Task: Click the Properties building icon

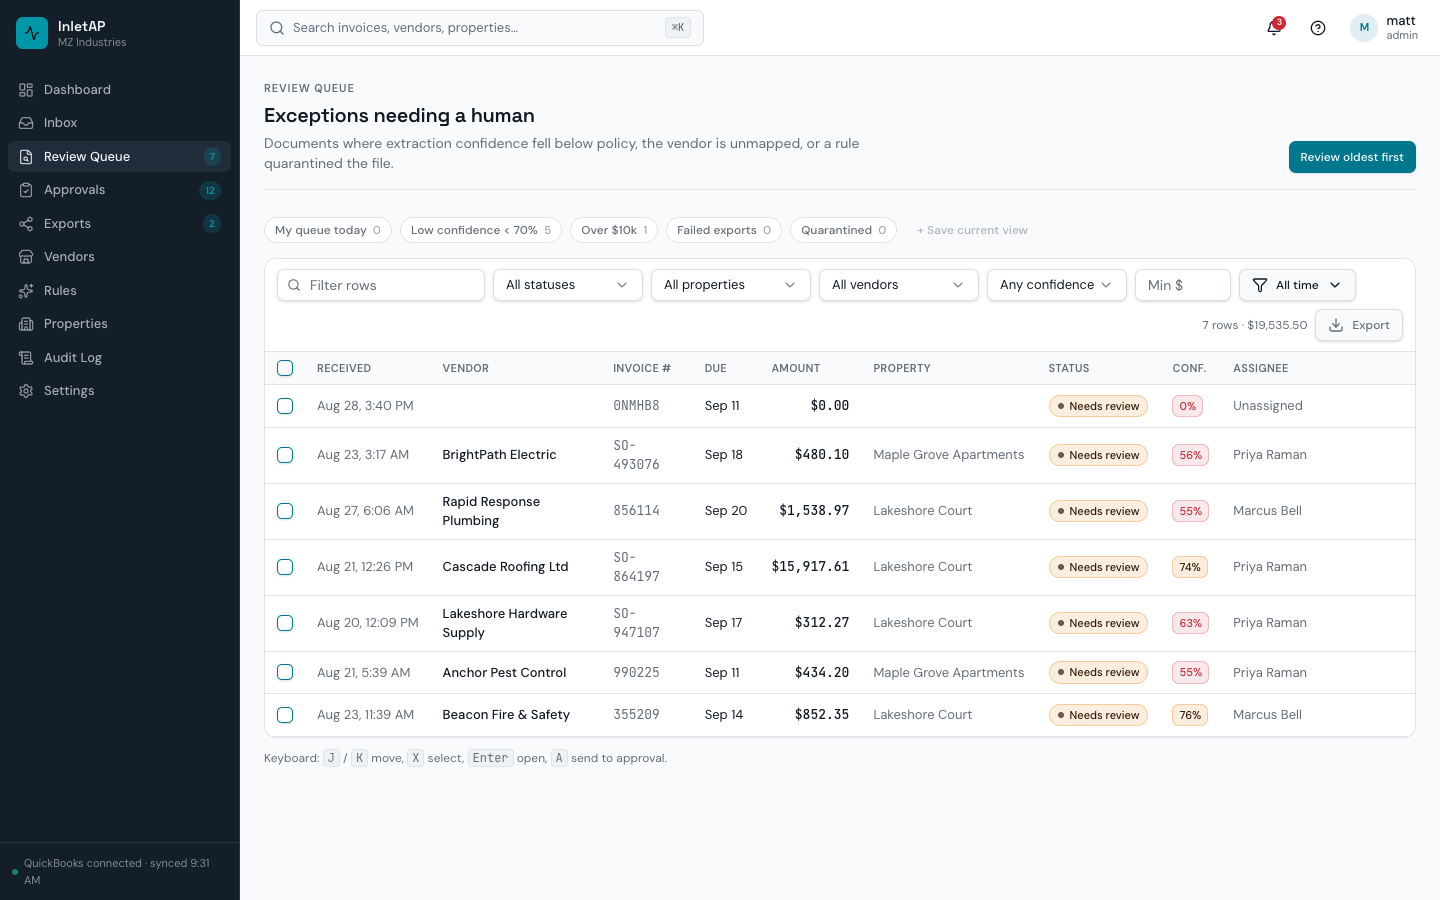Action: click(x=26, y=324)
